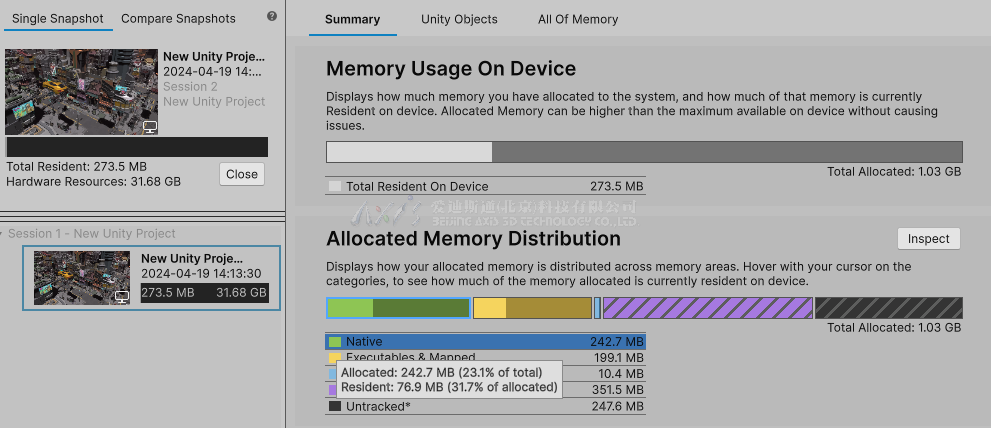991x428 pixels.
Task: Click the yellow Executables segment of distribution bar
Action: pos(532,308)
